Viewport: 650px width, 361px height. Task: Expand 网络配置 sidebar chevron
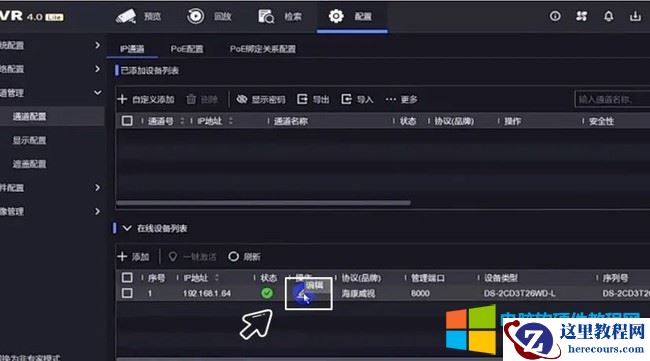97,68
